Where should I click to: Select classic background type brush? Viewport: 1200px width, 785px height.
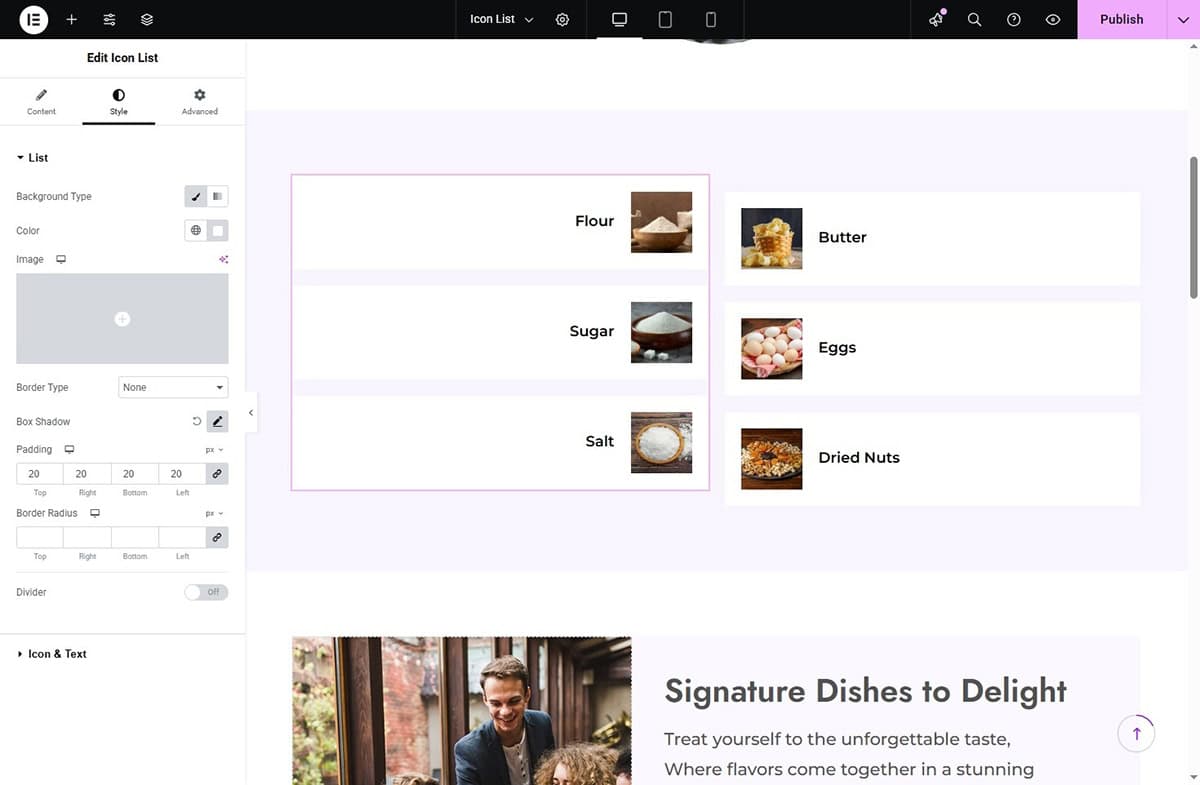(196, 197)
